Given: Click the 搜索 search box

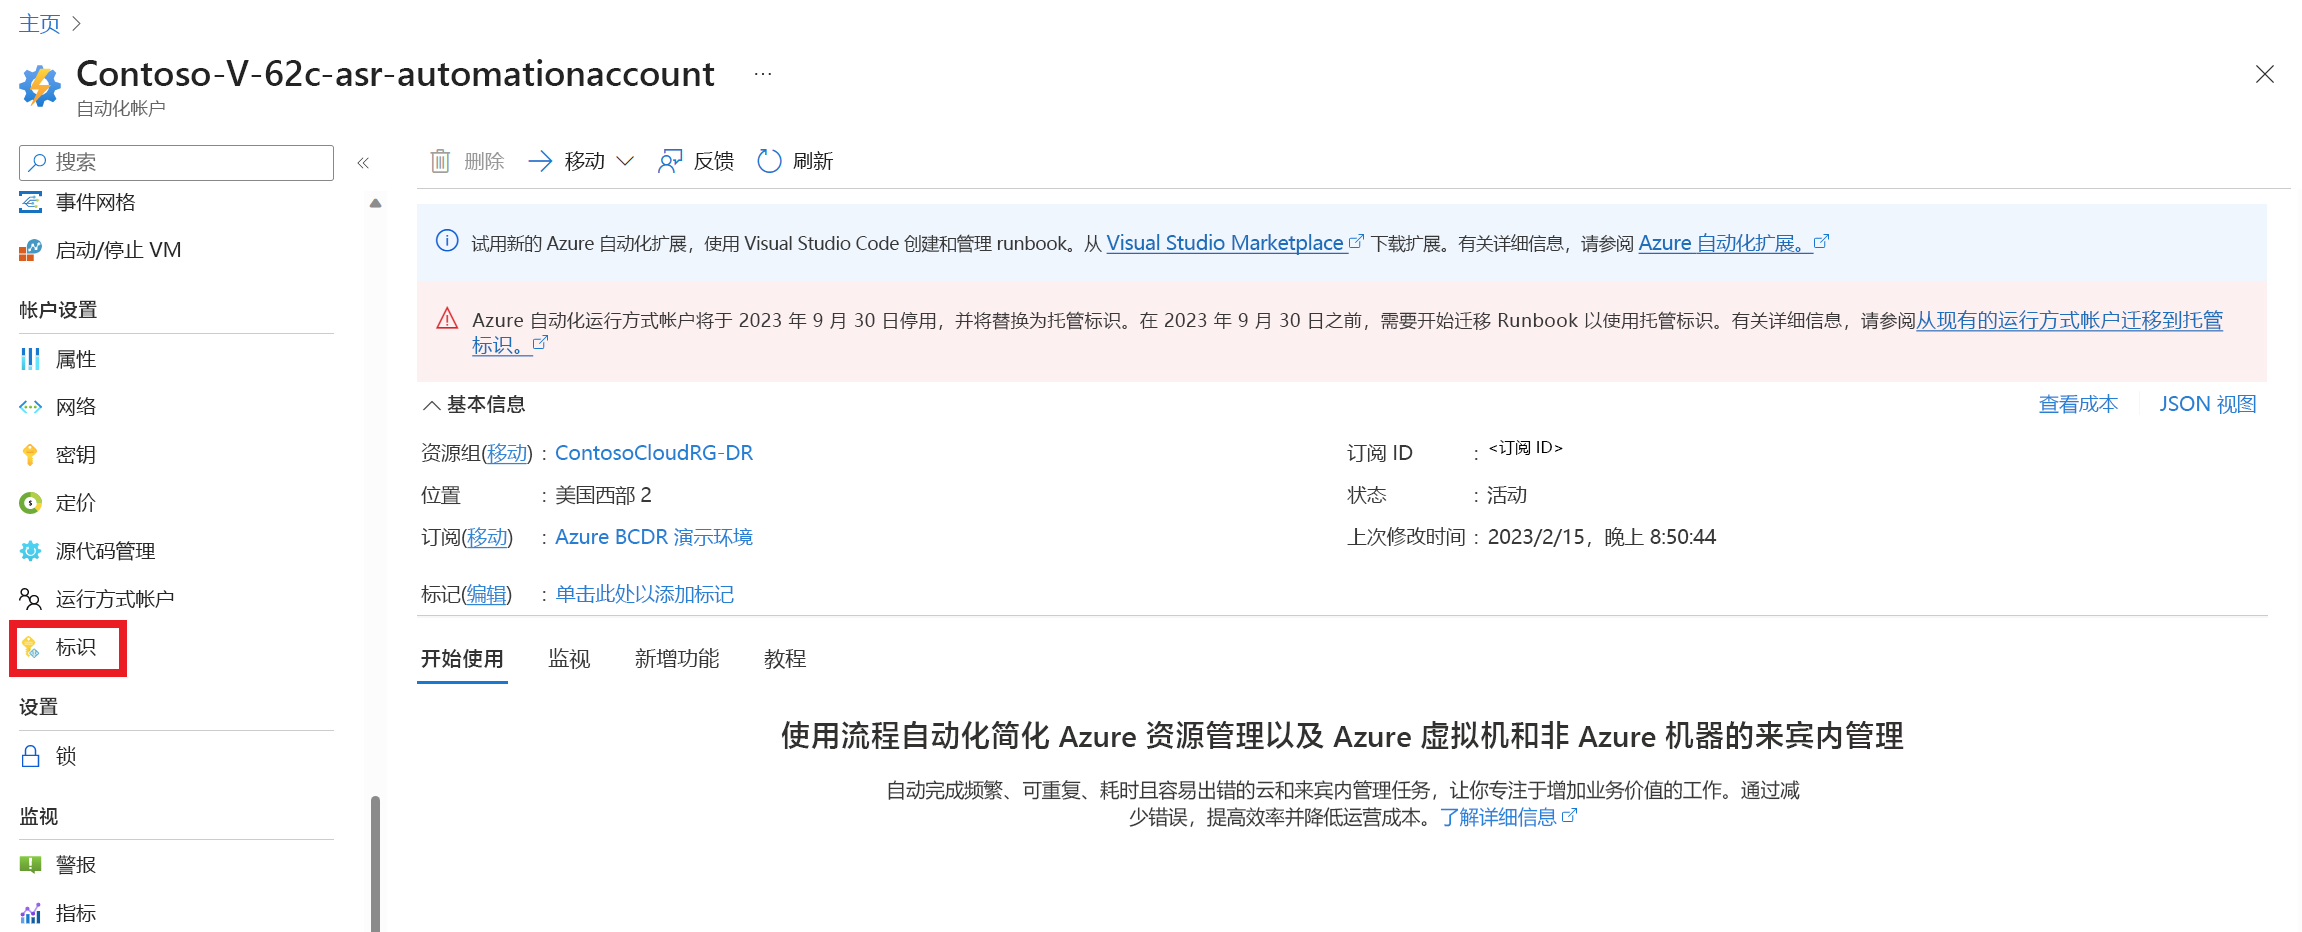Looking at the screenshot, I should pos(176,162).
